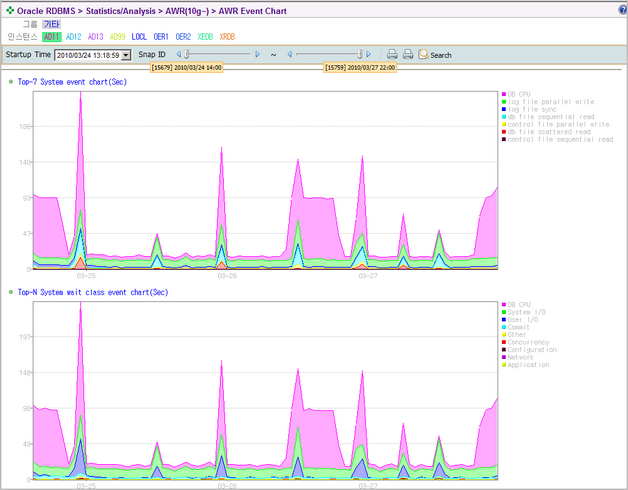Image resolution: width=628 pixels, height=490 pixels.
Task: Click the [15759] end snapshot tooltip label
Action: [x=360, y=67]
